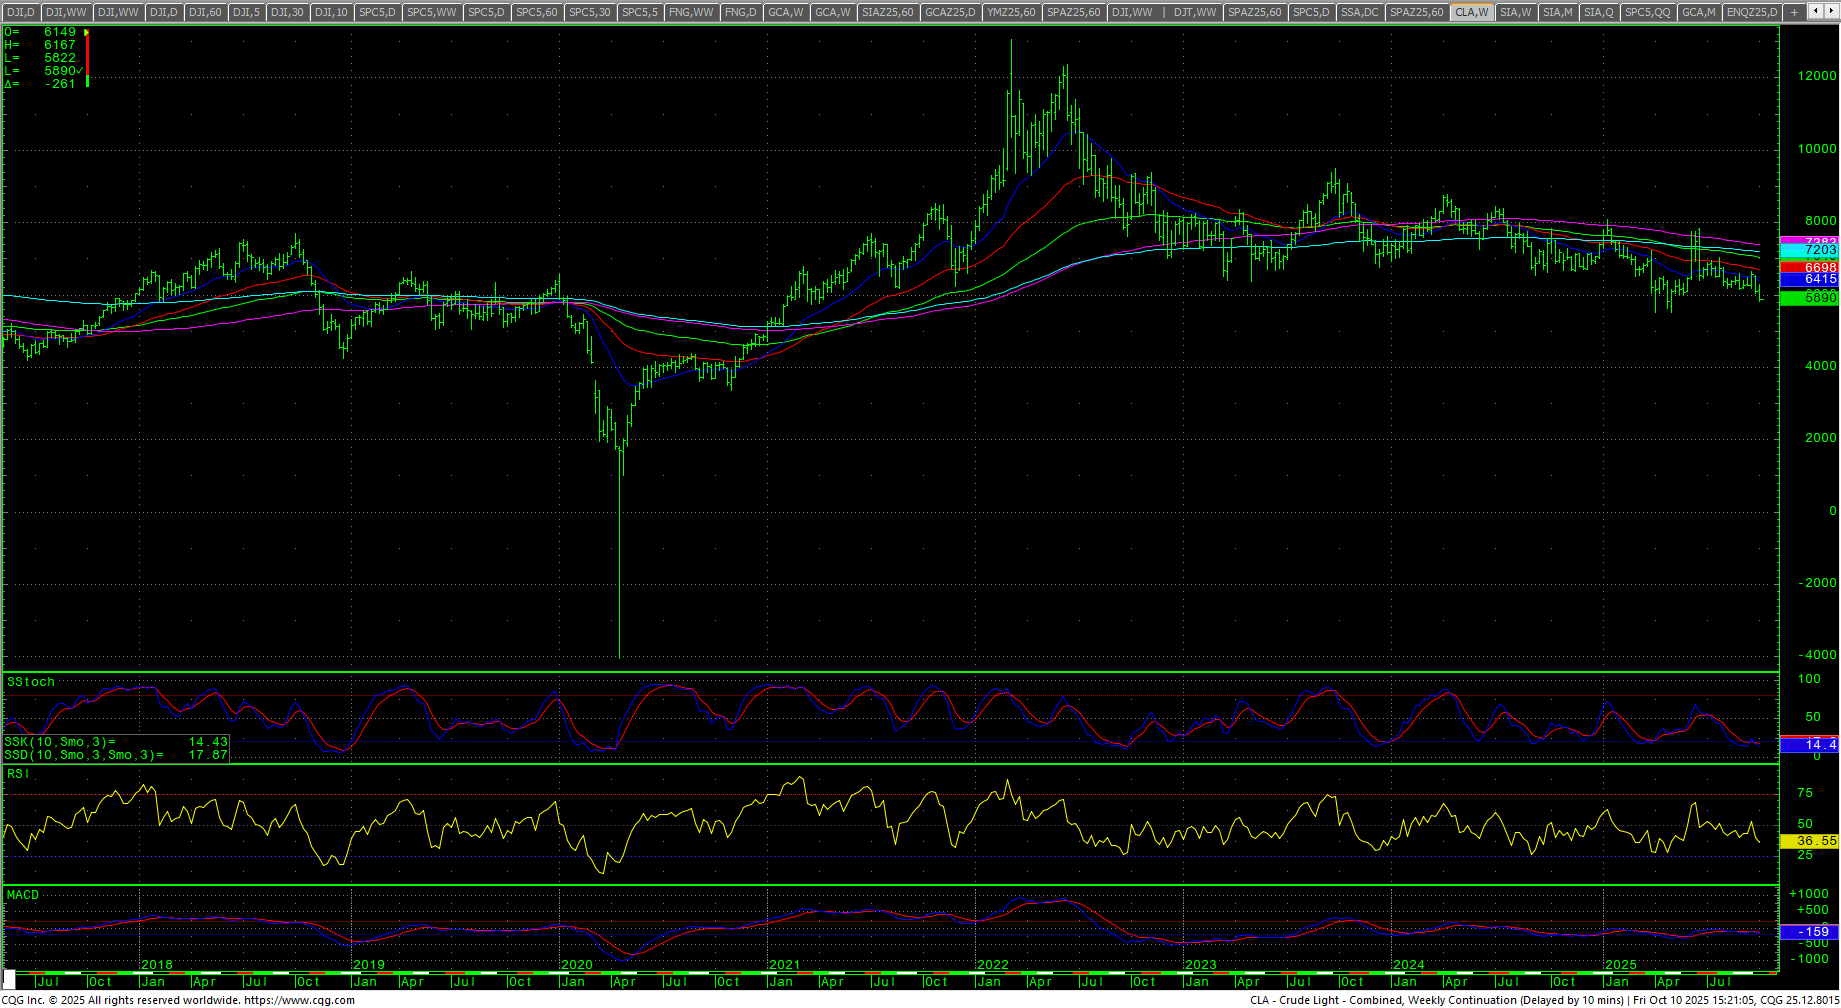Switch to the DJI,60 tab
Viewport: 1841px width, 1008px height.
pyautogui.click(x=205, y=12)
